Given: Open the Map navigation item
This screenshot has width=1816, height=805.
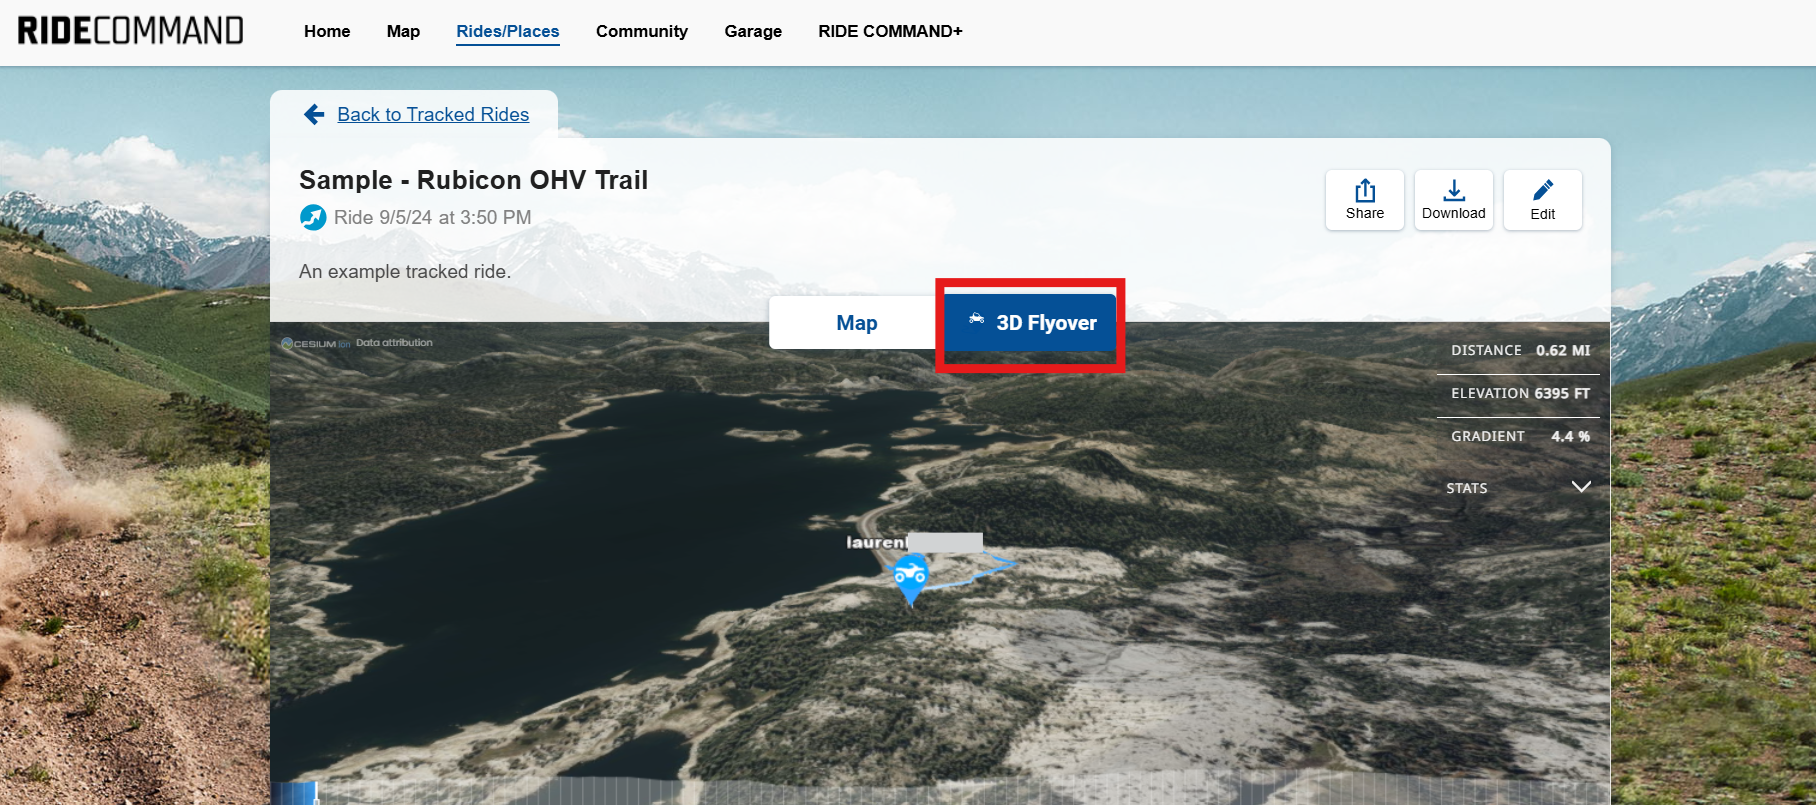Looking at the screenshot, I should (x=403, y=31).
